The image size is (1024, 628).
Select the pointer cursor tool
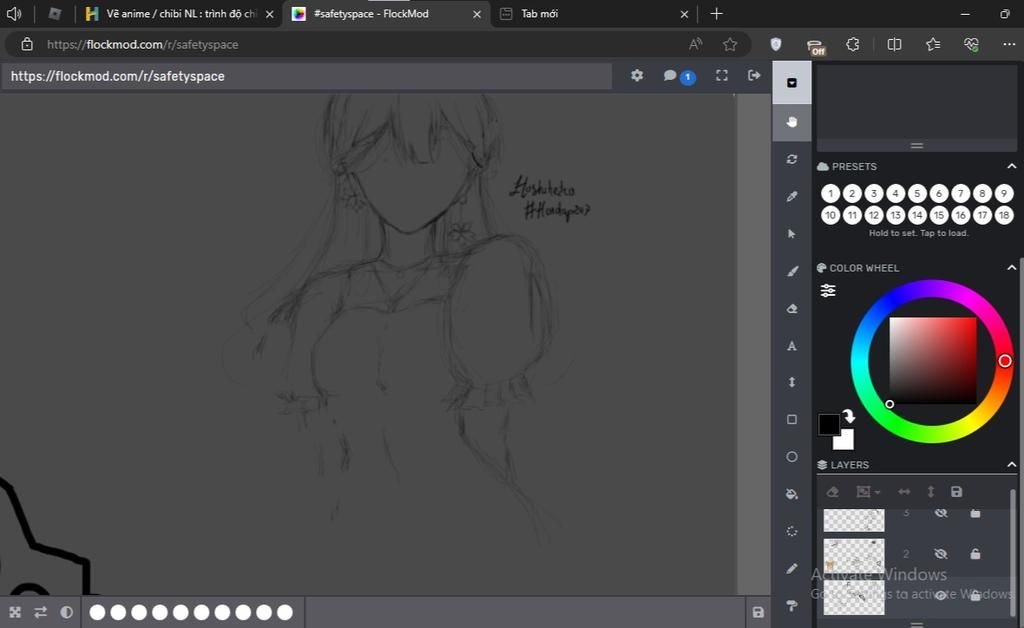click(x=792, y=234)
